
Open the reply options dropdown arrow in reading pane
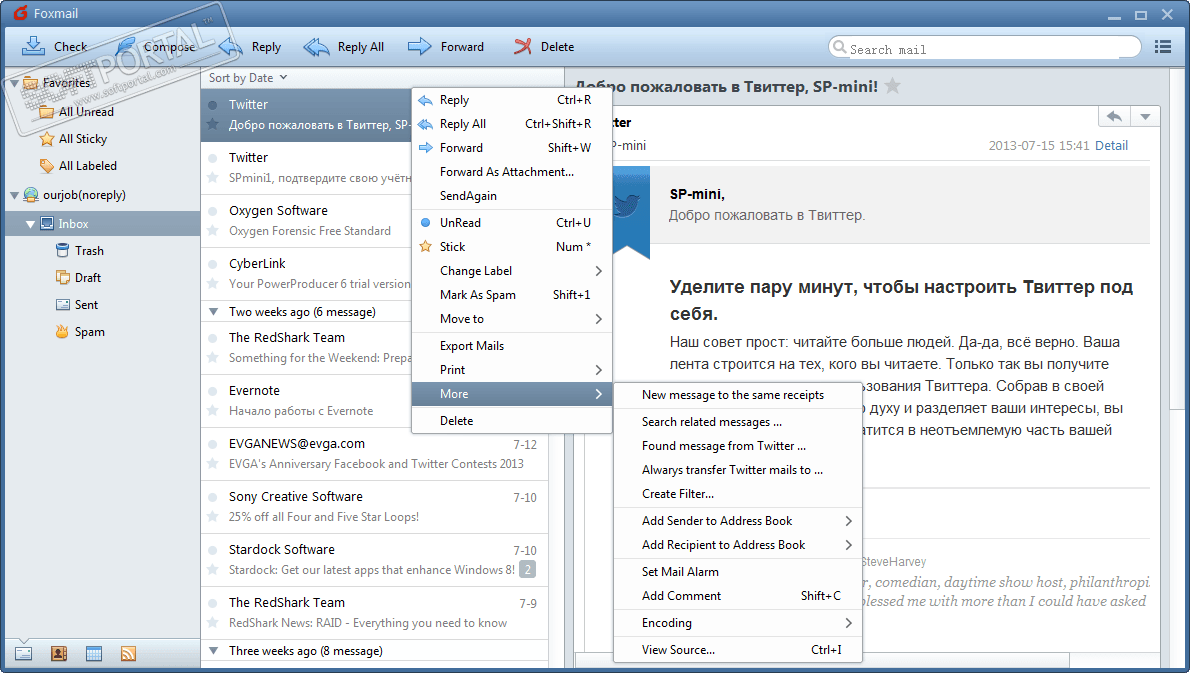pyautogui.click(x=1145, y=117)
